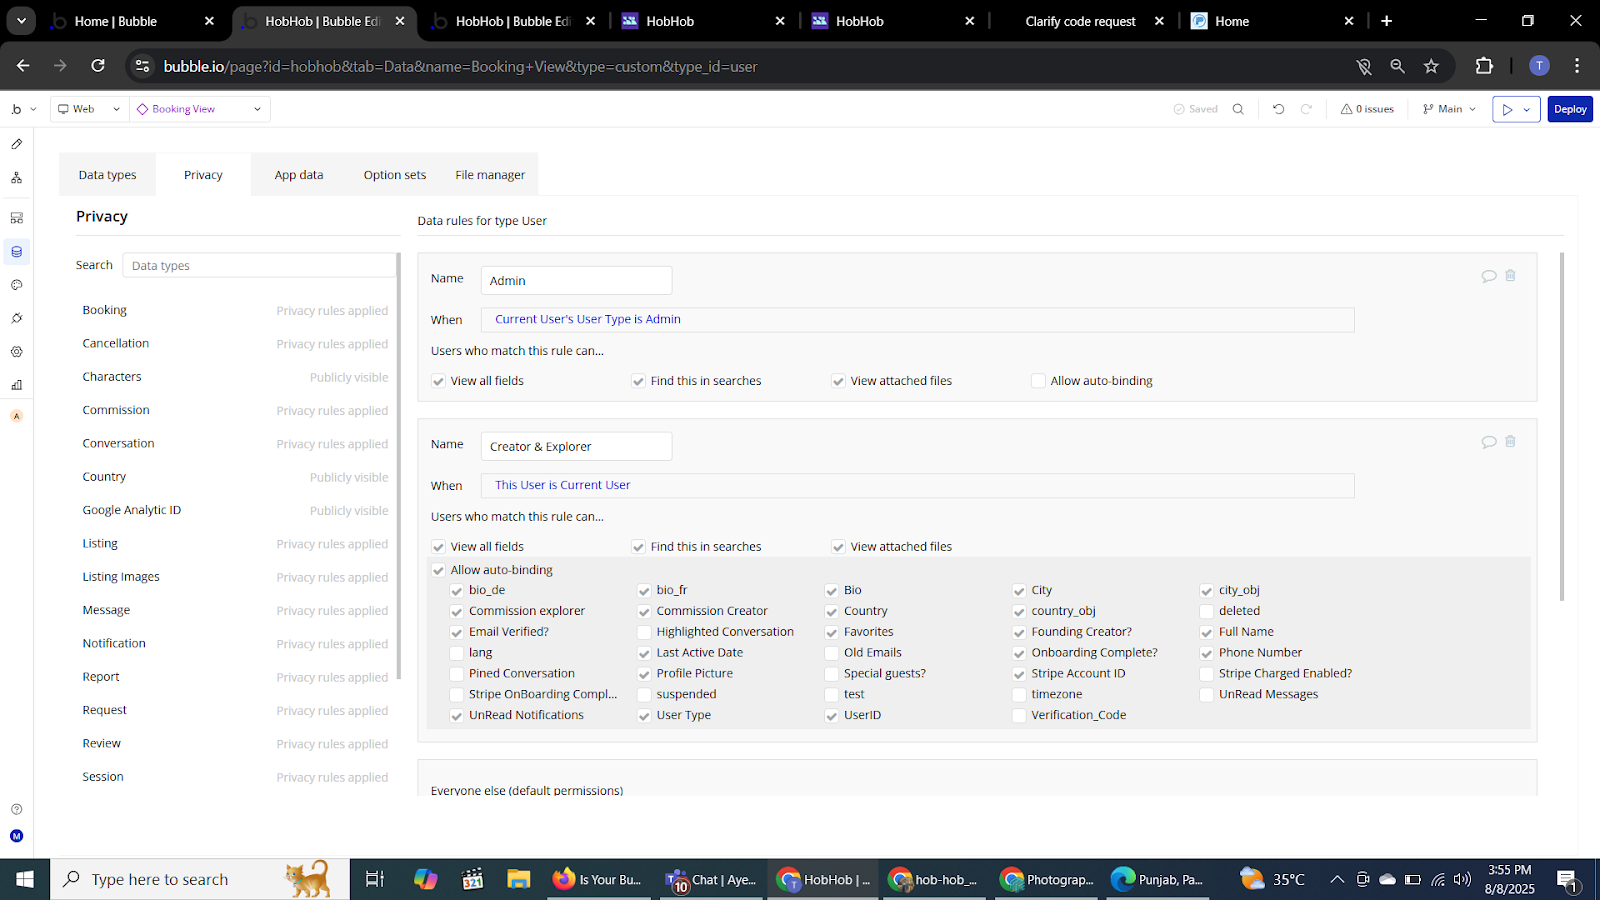Open the Settings gear icon in sidebar

[17, 352]
